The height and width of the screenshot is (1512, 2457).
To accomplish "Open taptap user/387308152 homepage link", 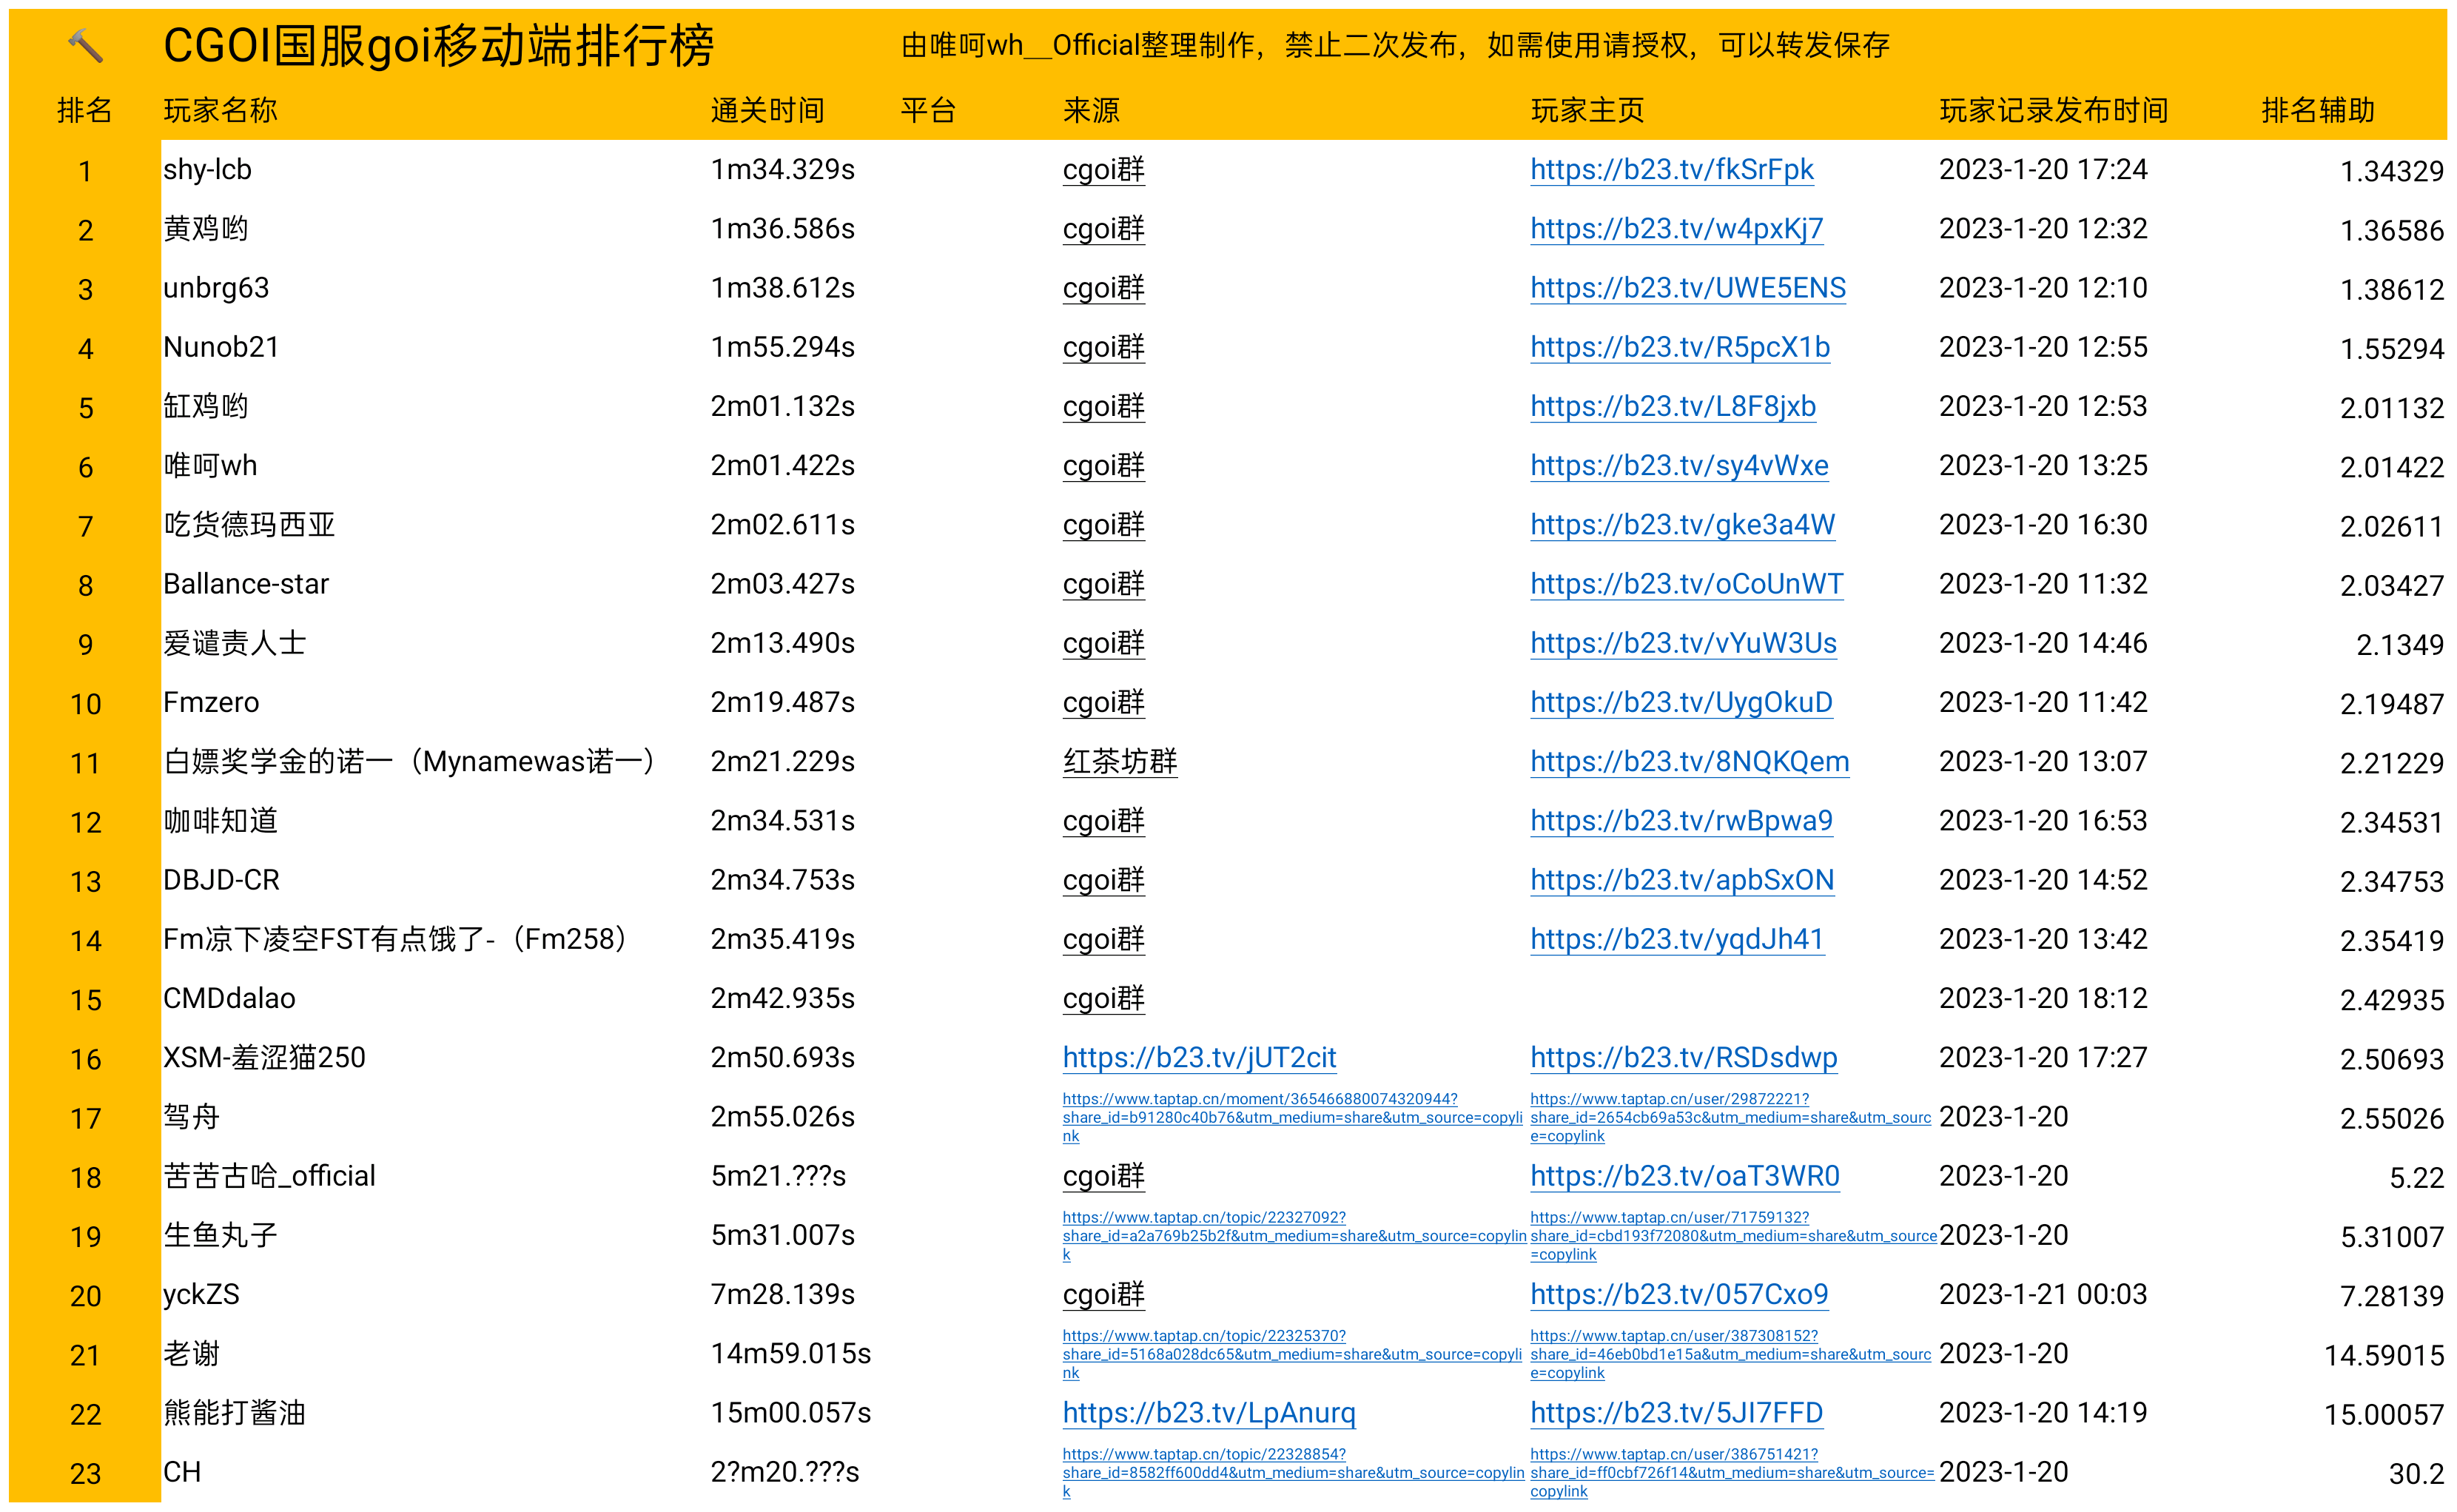I will (x=1730, y=1354).
